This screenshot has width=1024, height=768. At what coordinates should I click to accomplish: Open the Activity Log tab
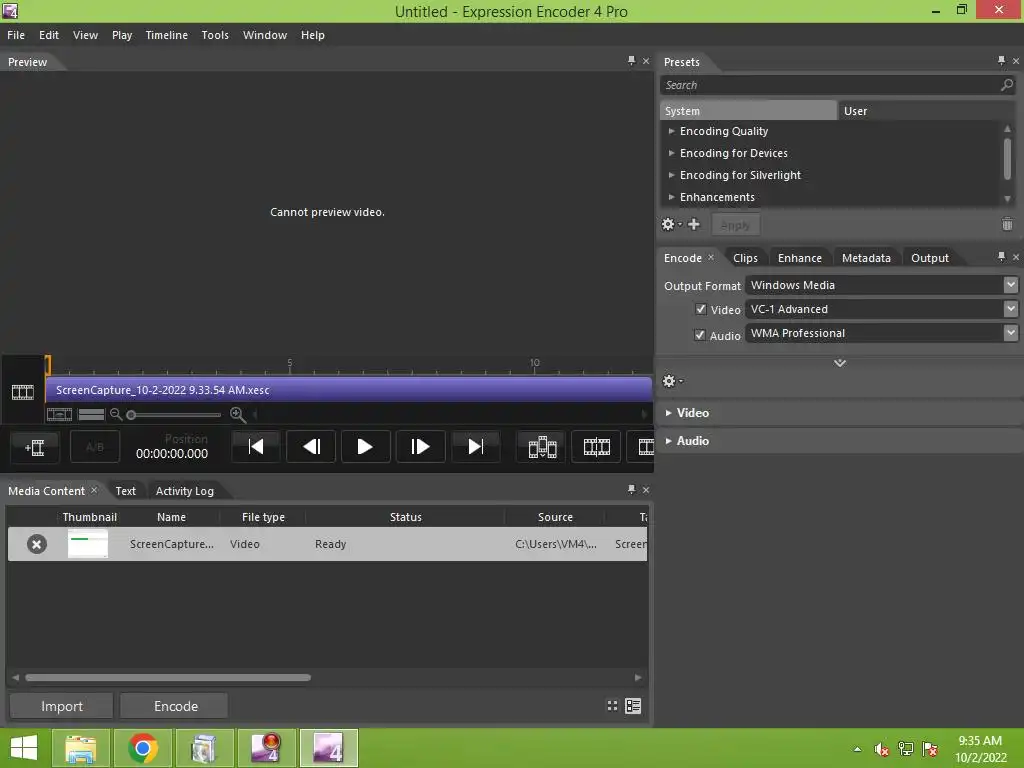click(x=185, y=491)
